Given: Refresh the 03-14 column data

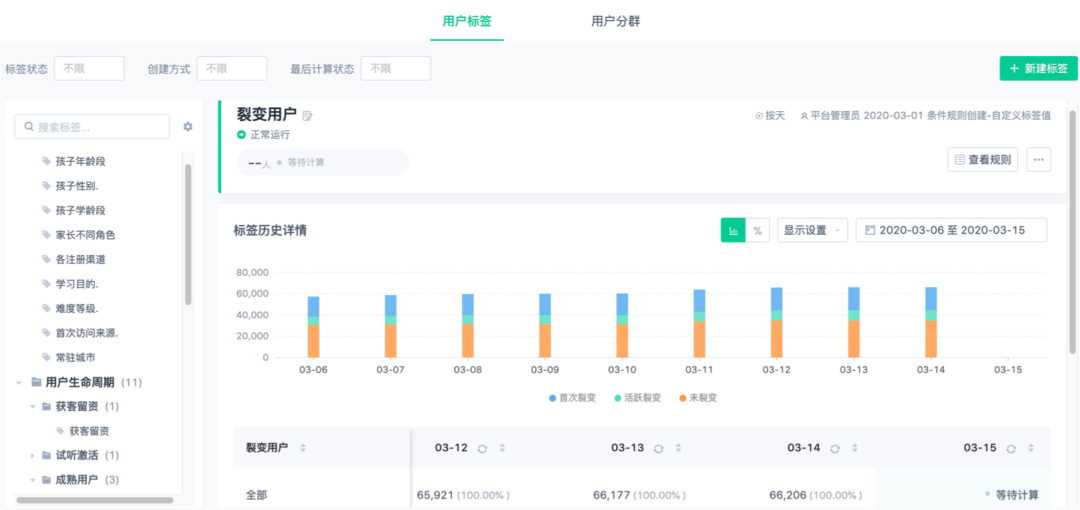Looking at the screenshot, I should [835, 448].
